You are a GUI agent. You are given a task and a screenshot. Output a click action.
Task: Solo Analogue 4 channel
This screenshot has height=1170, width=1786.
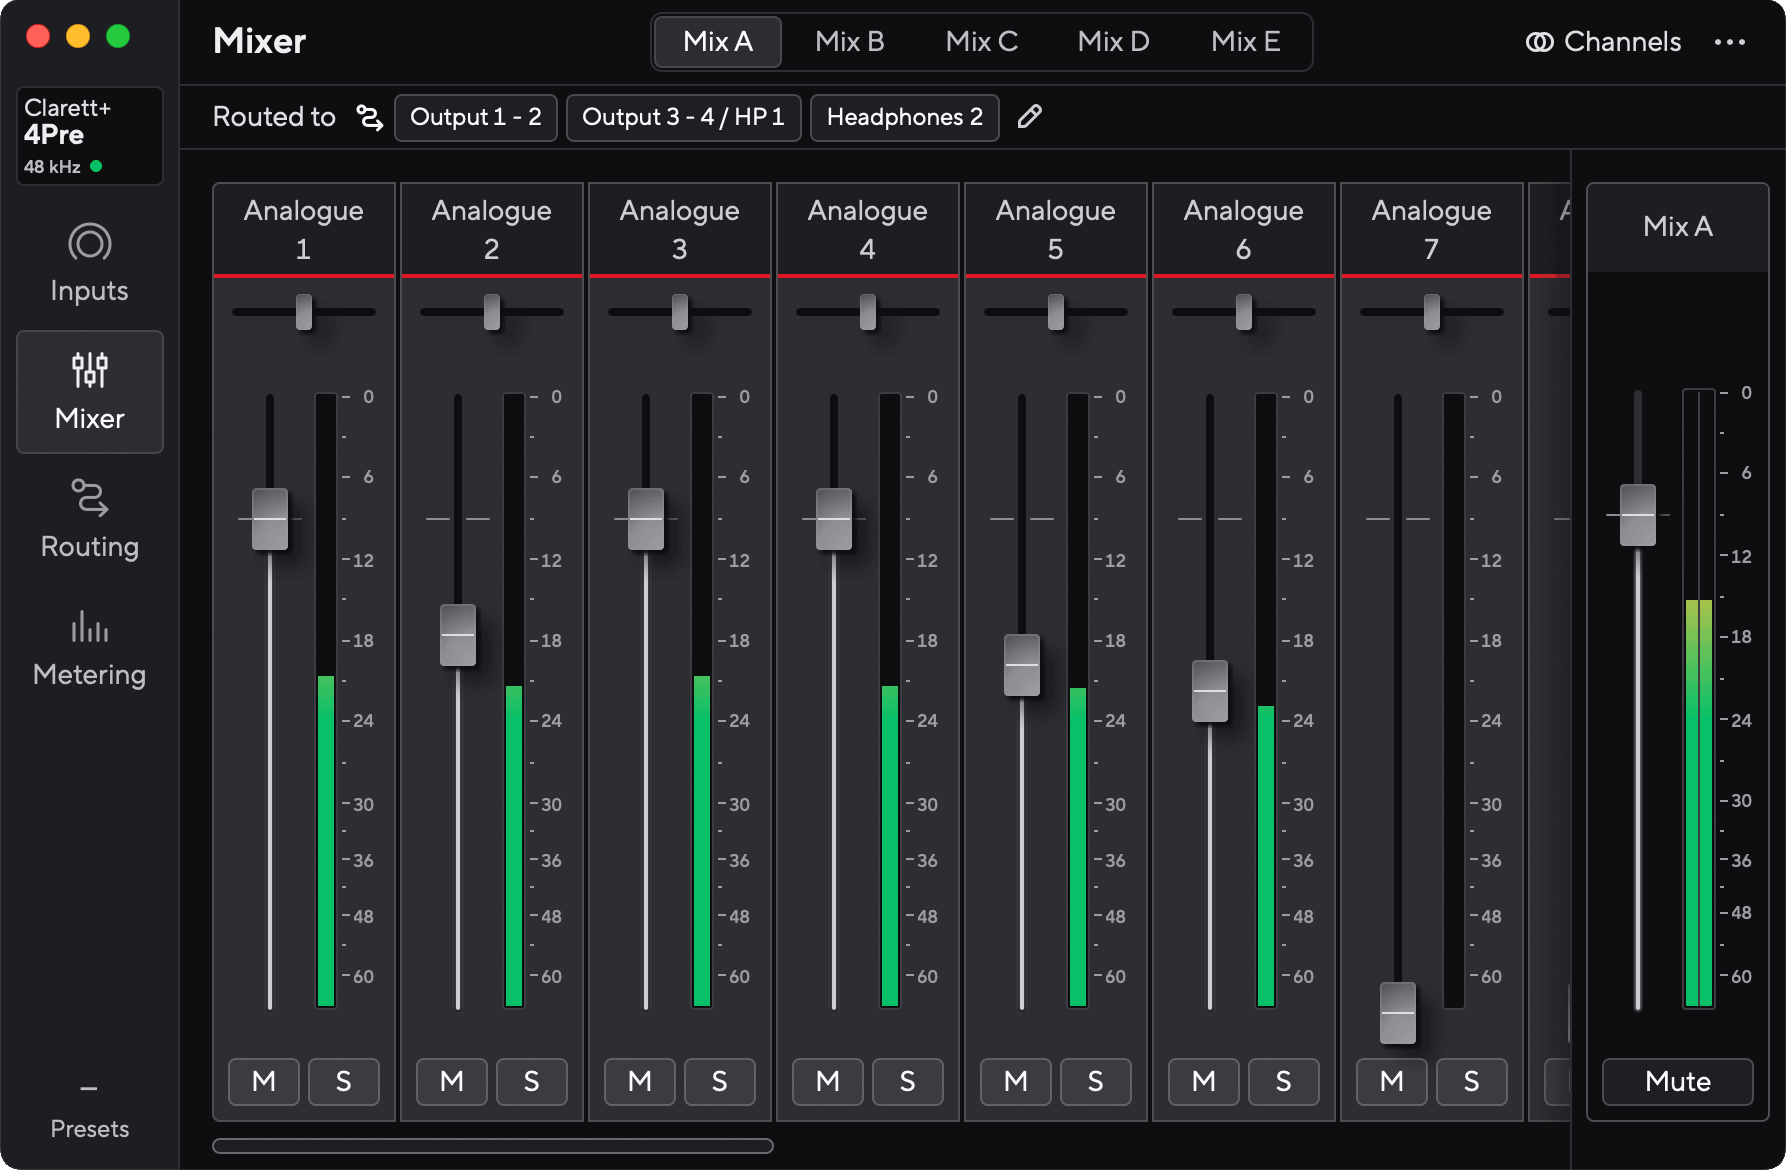[908, 1081]
